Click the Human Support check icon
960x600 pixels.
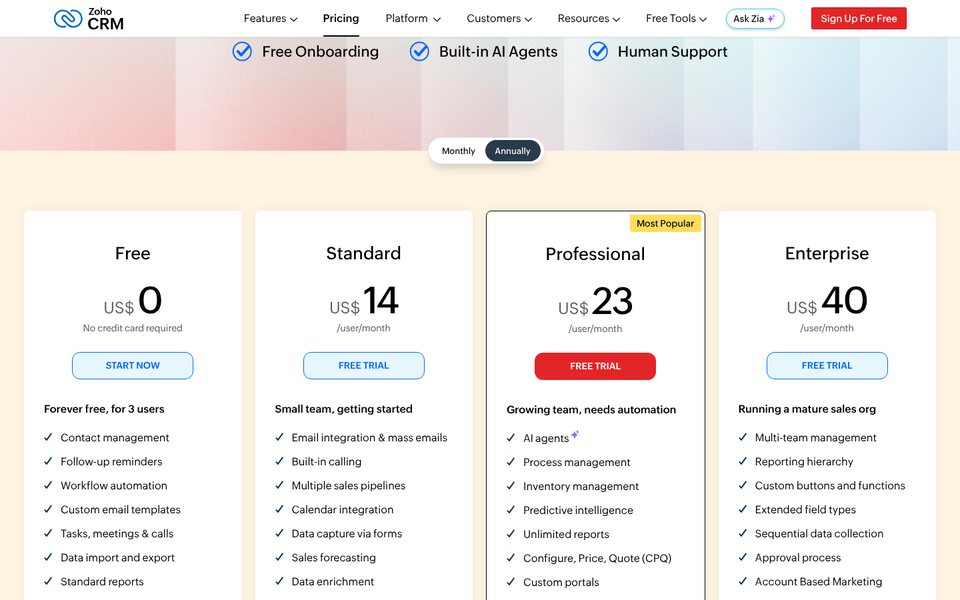click(x=598, y=51)
